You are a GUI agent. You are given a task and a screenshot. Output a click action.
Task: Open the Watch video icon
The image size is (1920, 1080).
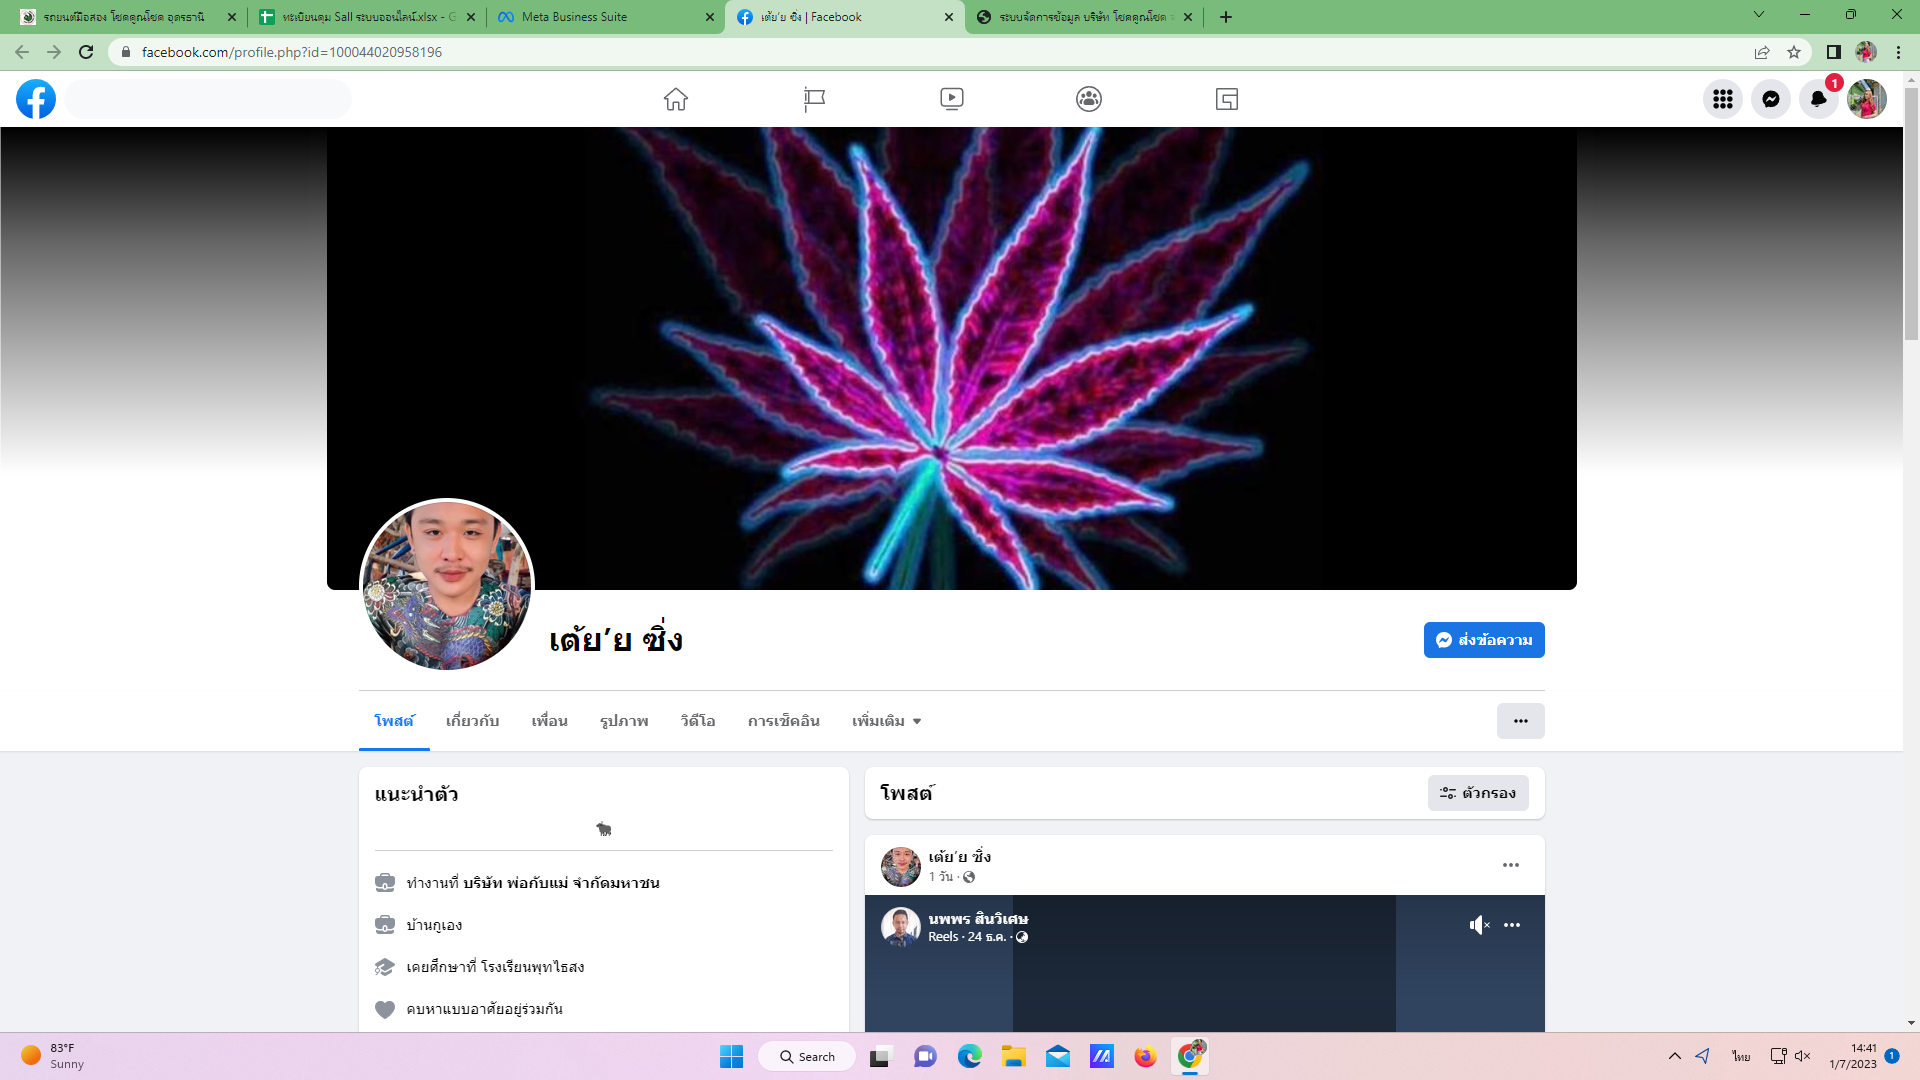coord(952,99)
